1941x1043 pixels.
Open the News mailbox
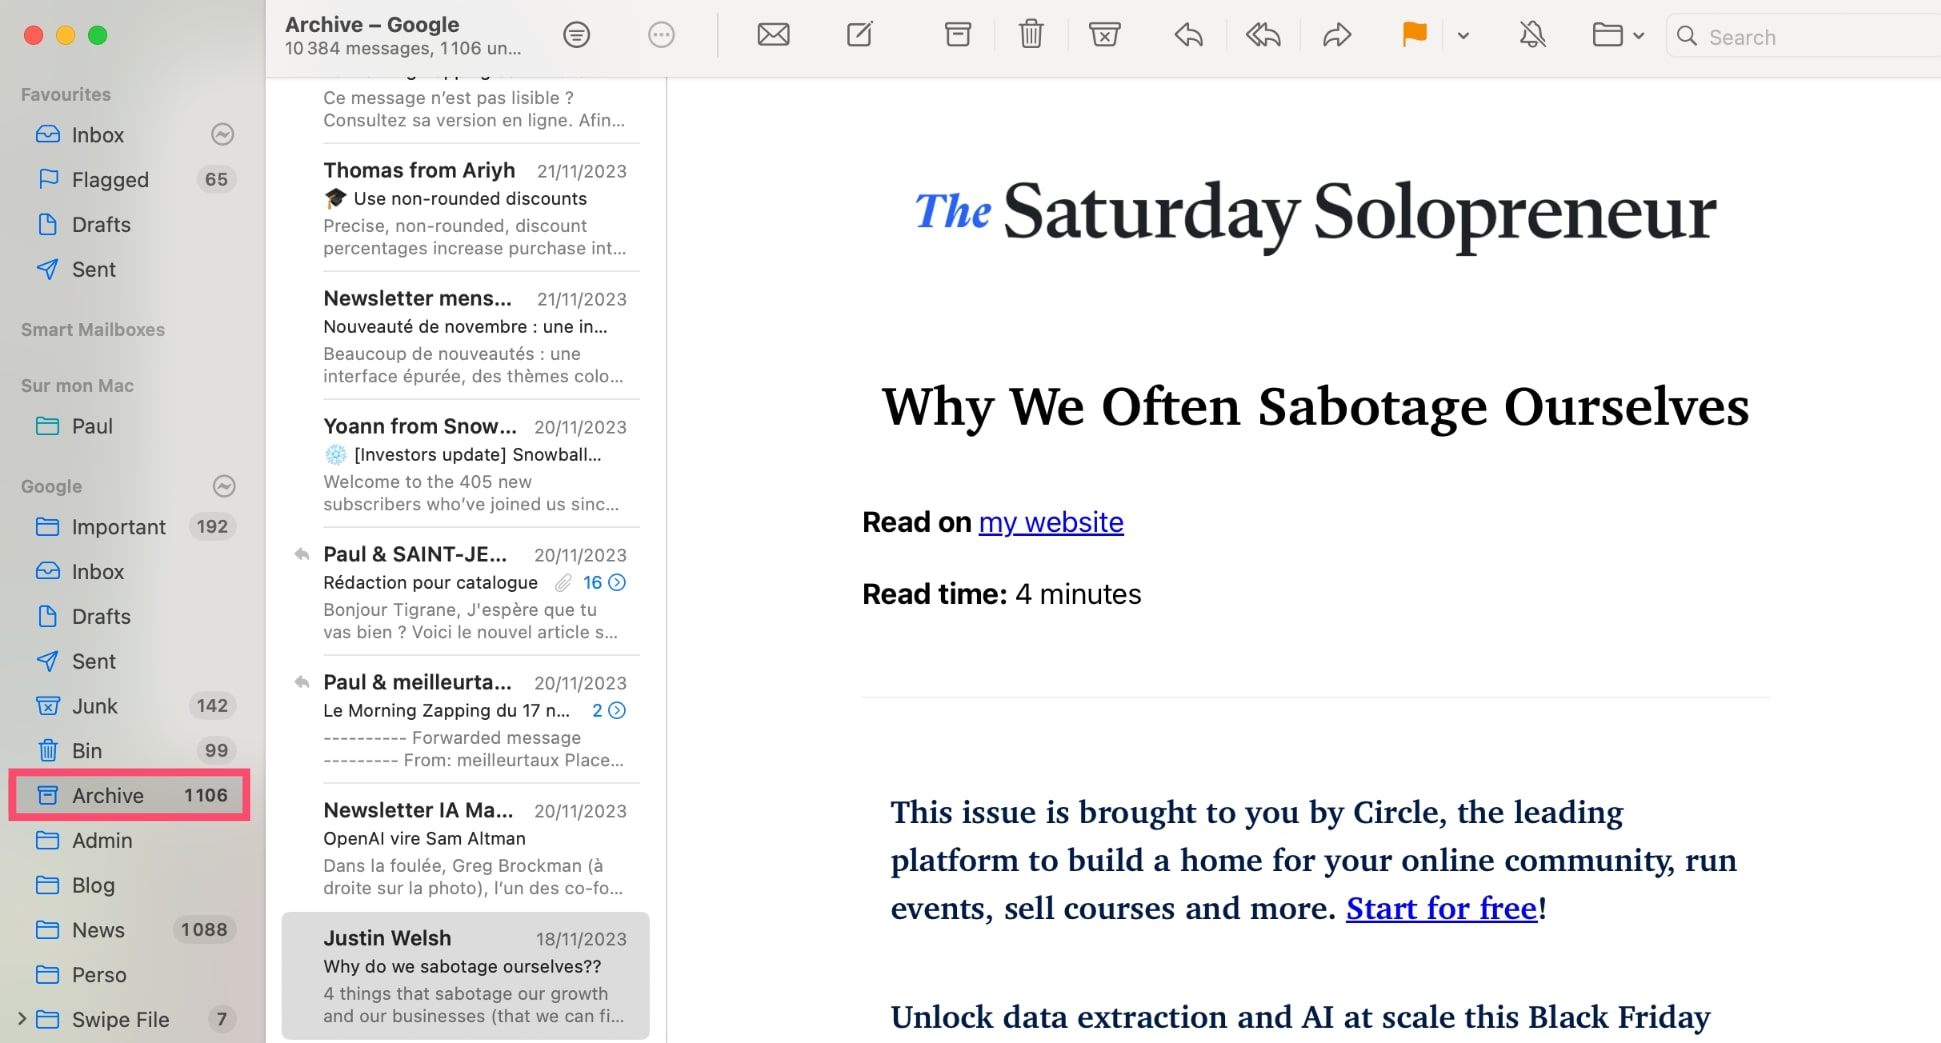pos(98,930)
